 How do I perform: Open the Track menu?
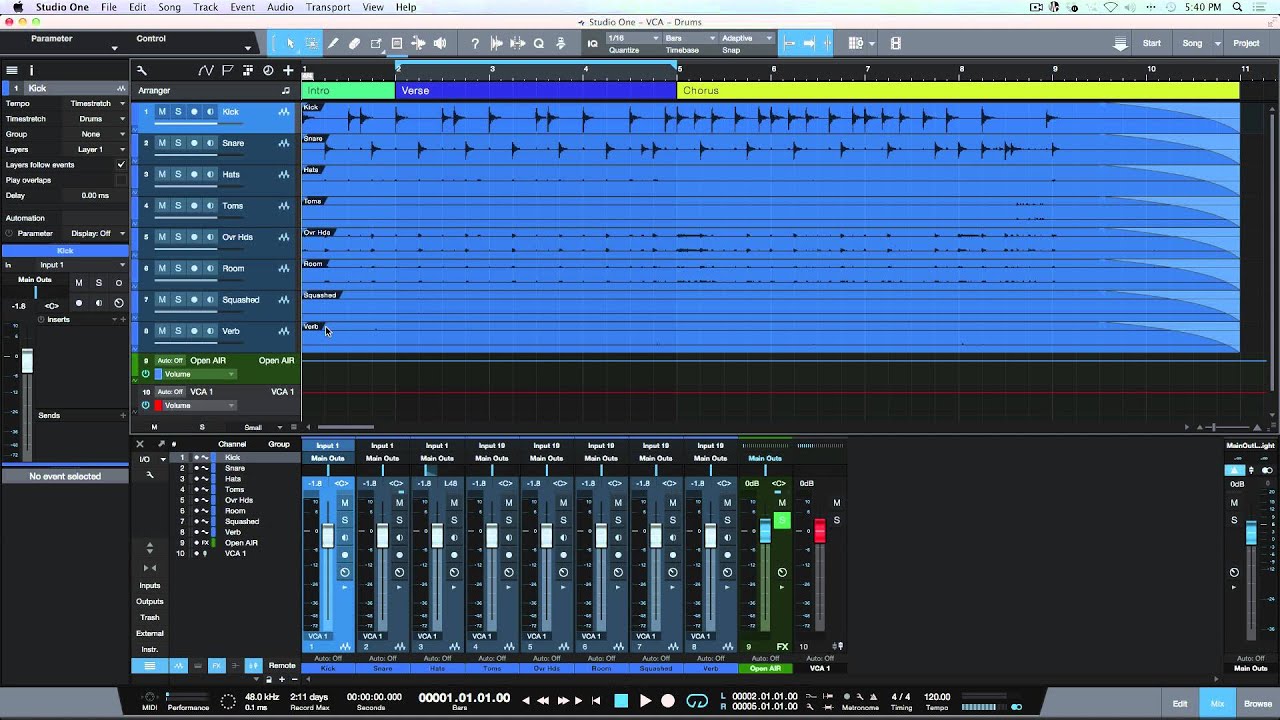[x=205, y=7]
